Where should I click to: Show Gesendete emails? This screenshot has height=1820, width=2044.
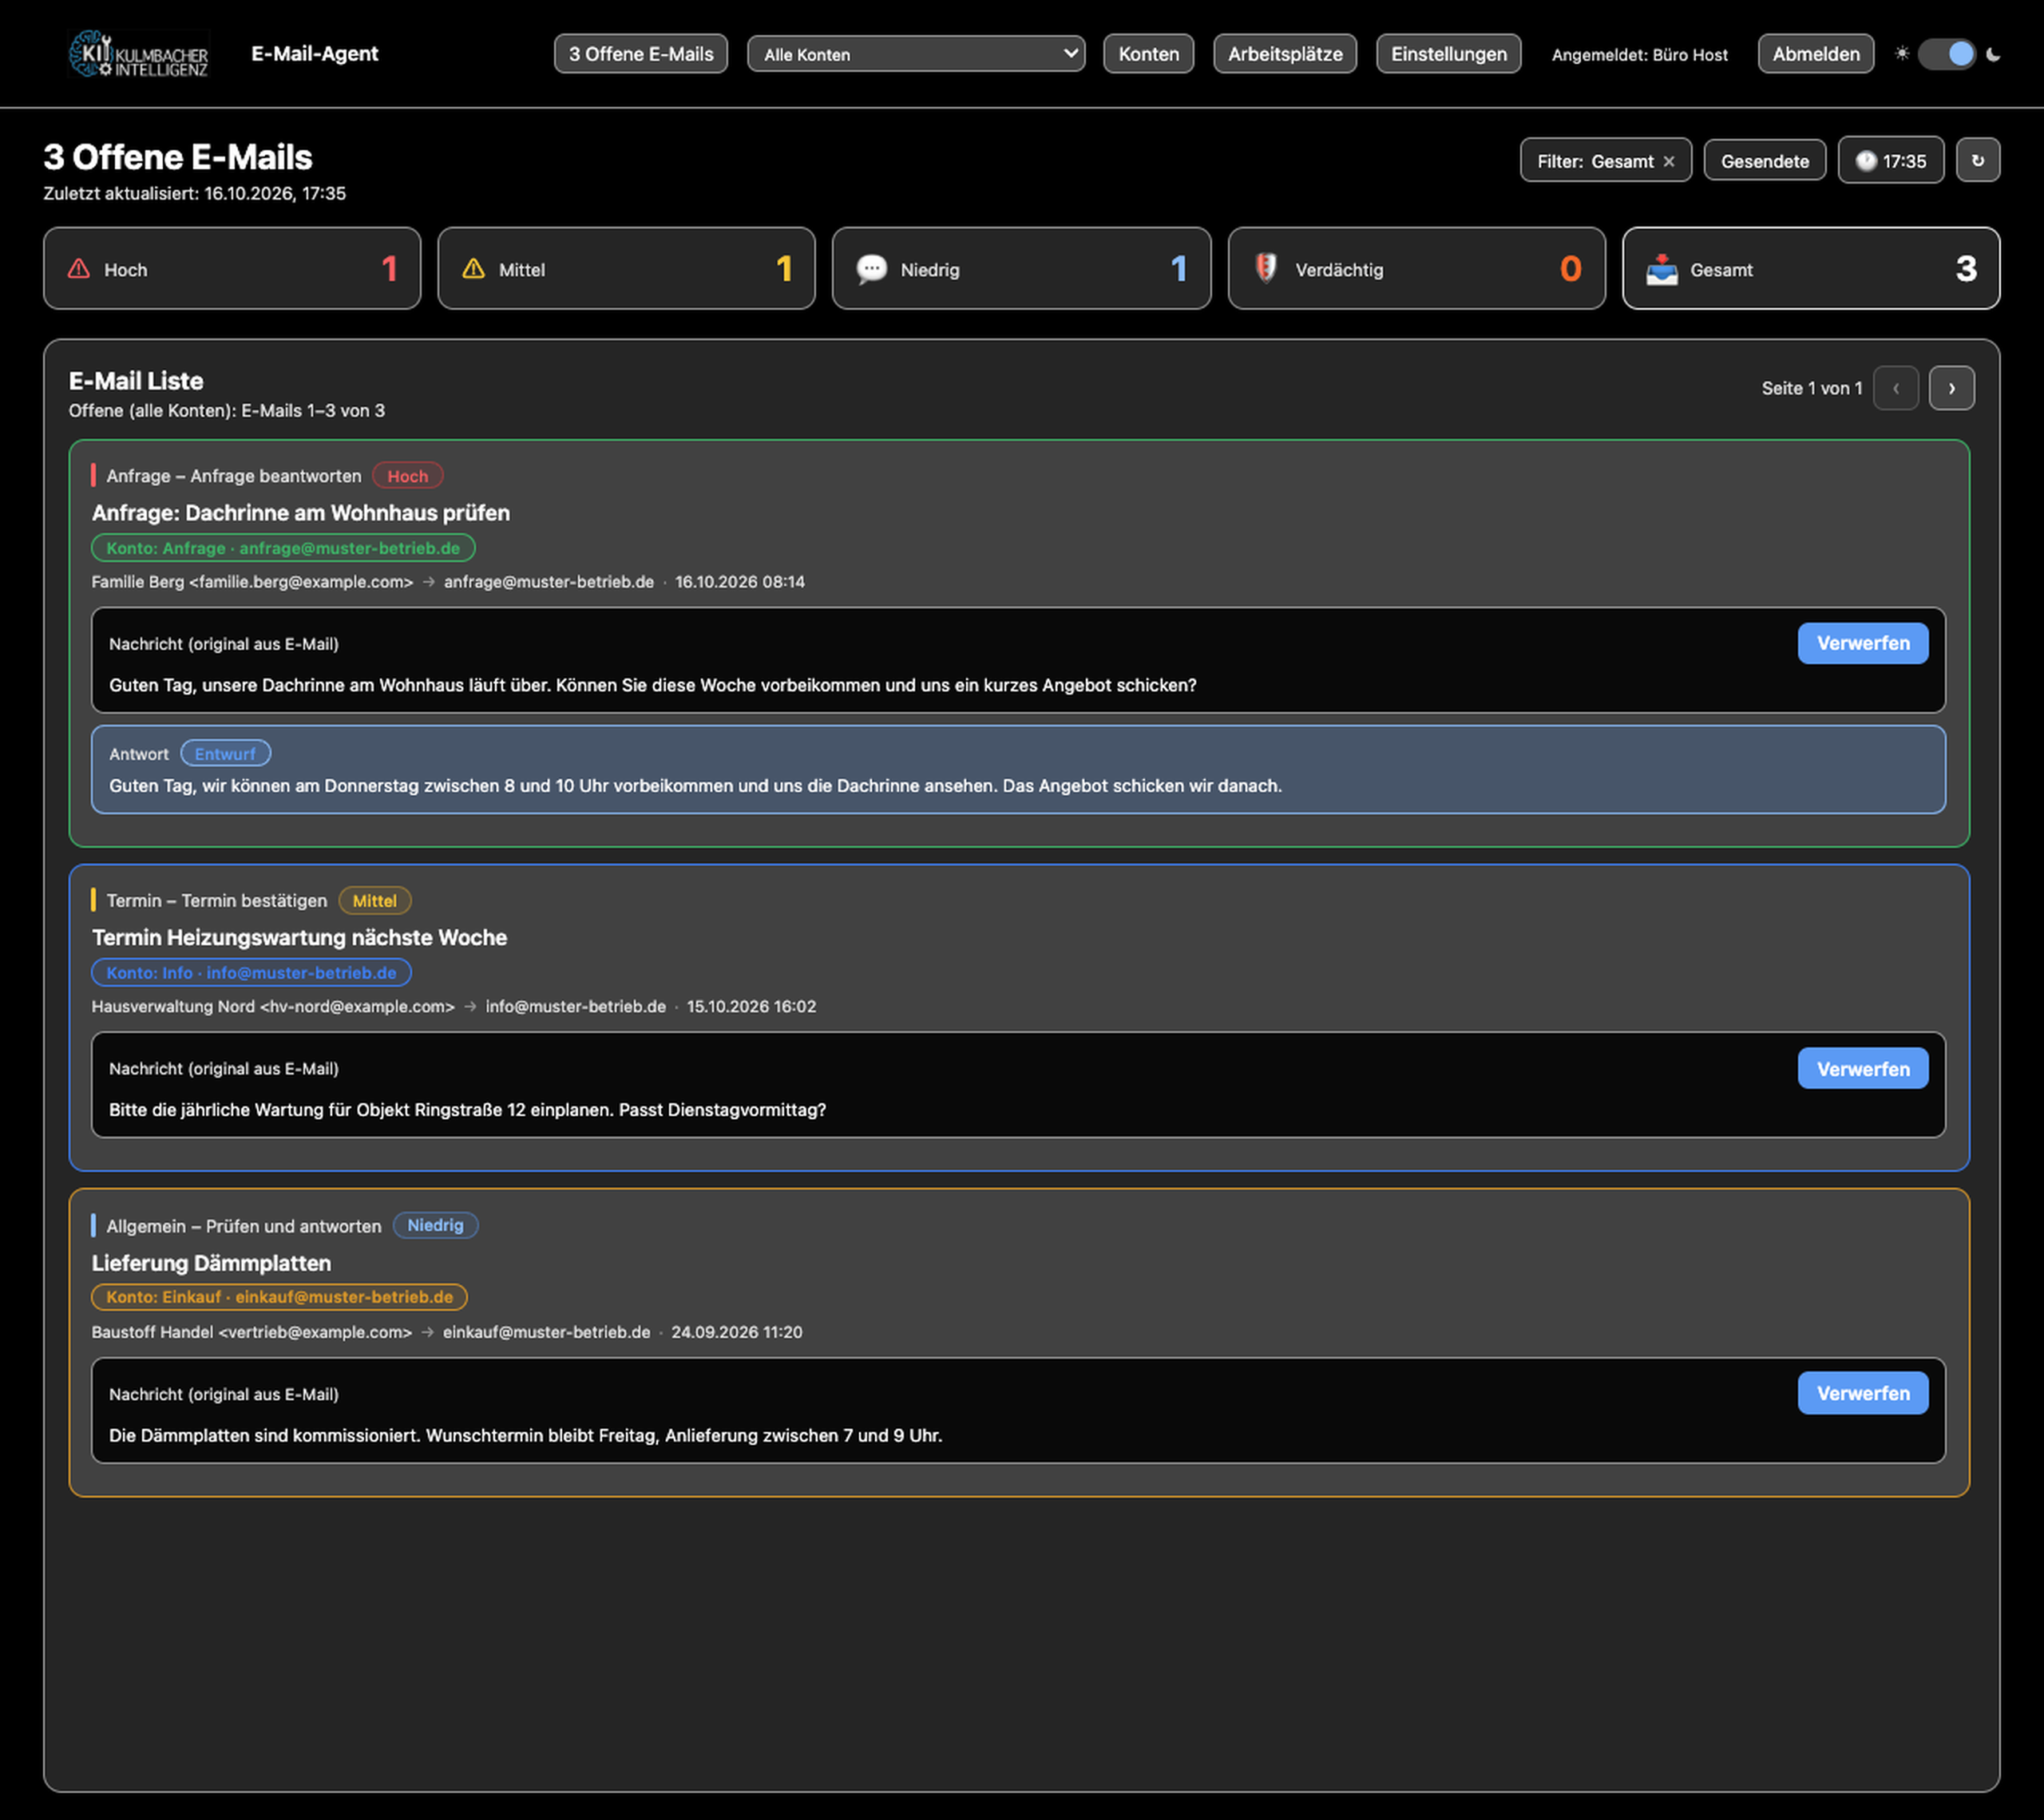1764,161
